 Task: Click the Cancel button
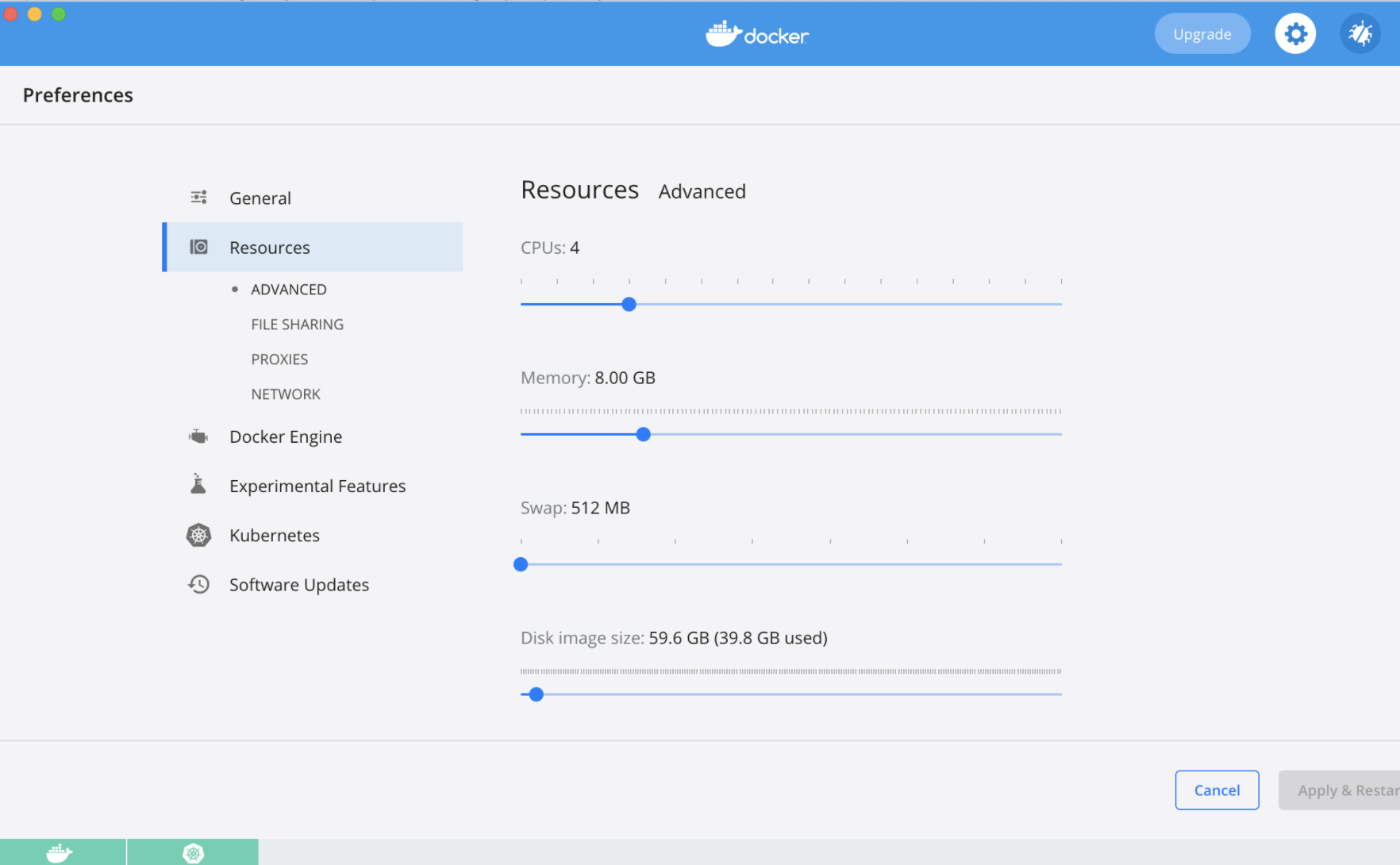[1217, 790]
